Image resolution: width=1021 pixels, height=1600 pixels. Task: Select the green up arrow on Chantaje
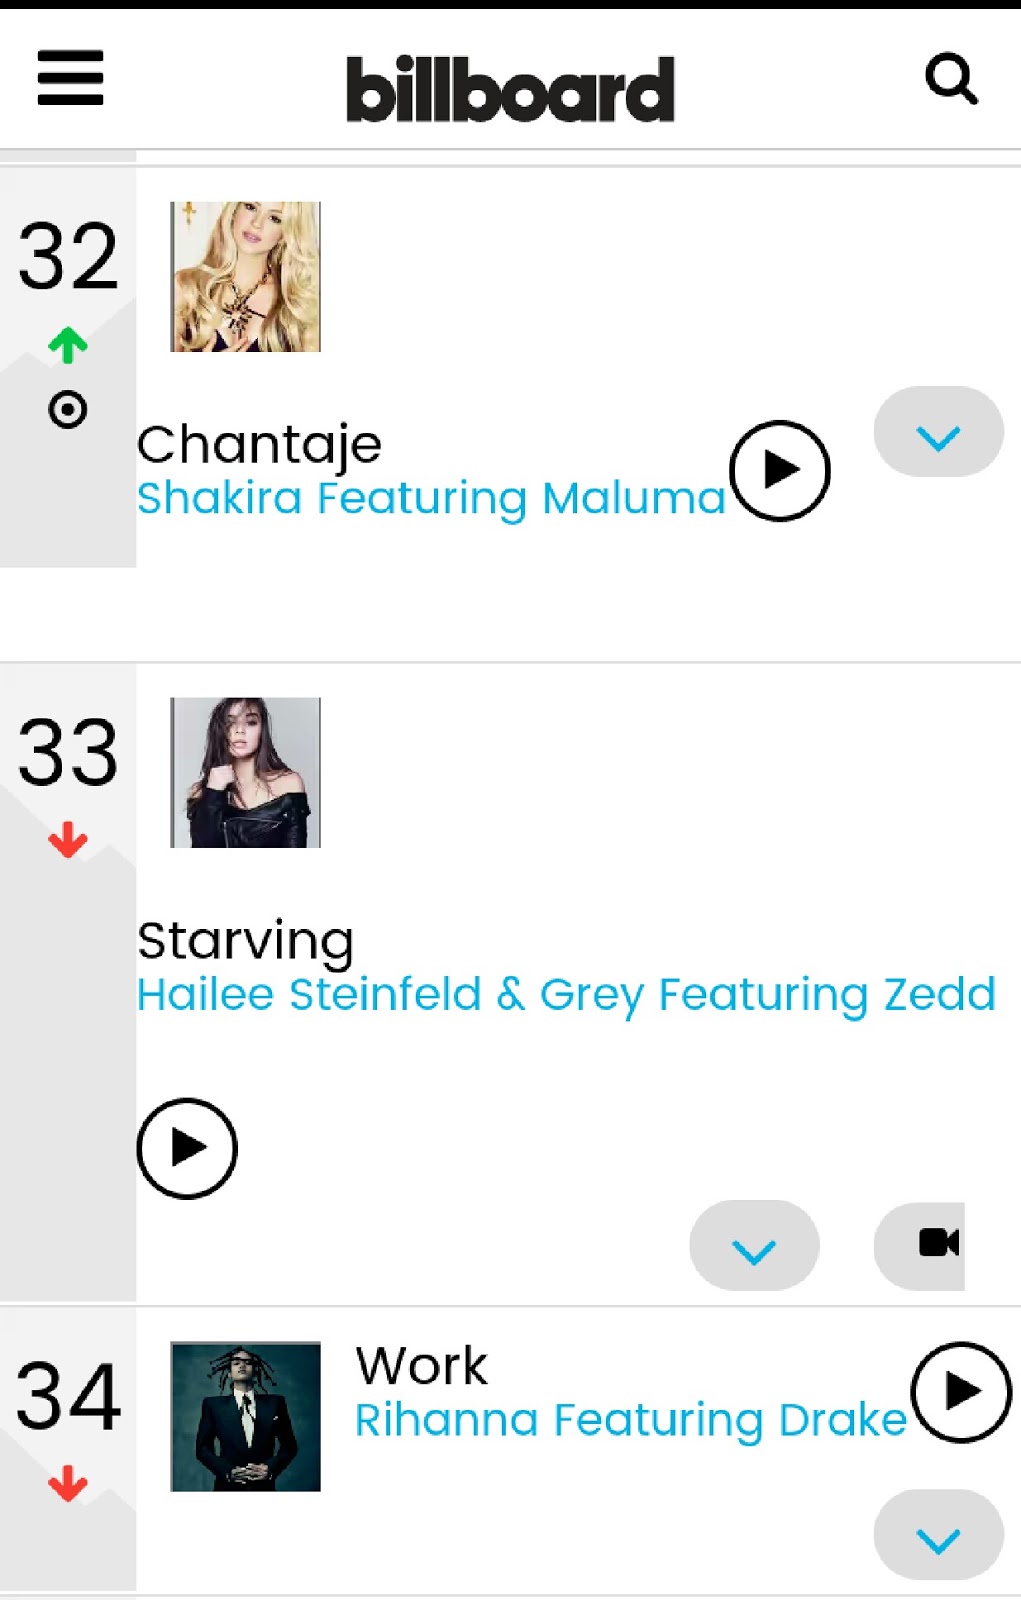68,343
